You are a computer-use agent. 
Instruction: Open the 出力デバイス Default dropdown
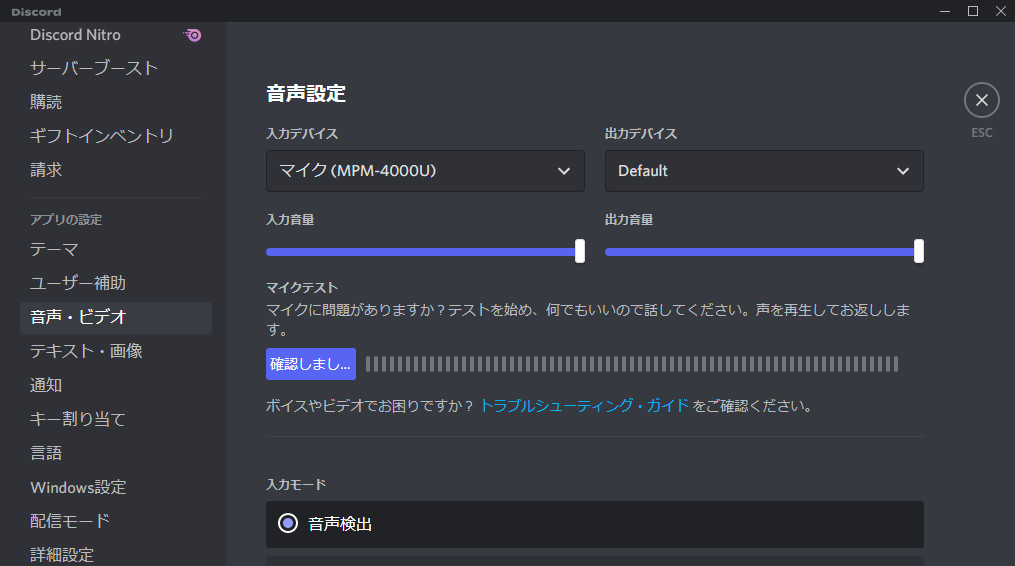pyautogui.click(x=764, y=171)
